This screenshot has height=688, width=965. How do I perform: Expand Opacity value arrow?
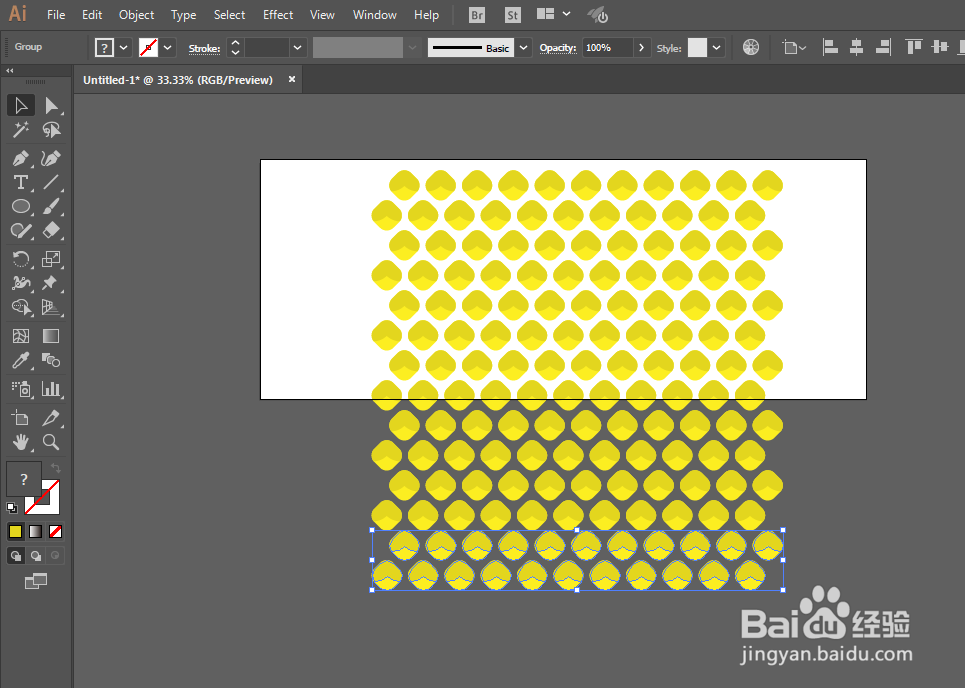pos(641,47)
